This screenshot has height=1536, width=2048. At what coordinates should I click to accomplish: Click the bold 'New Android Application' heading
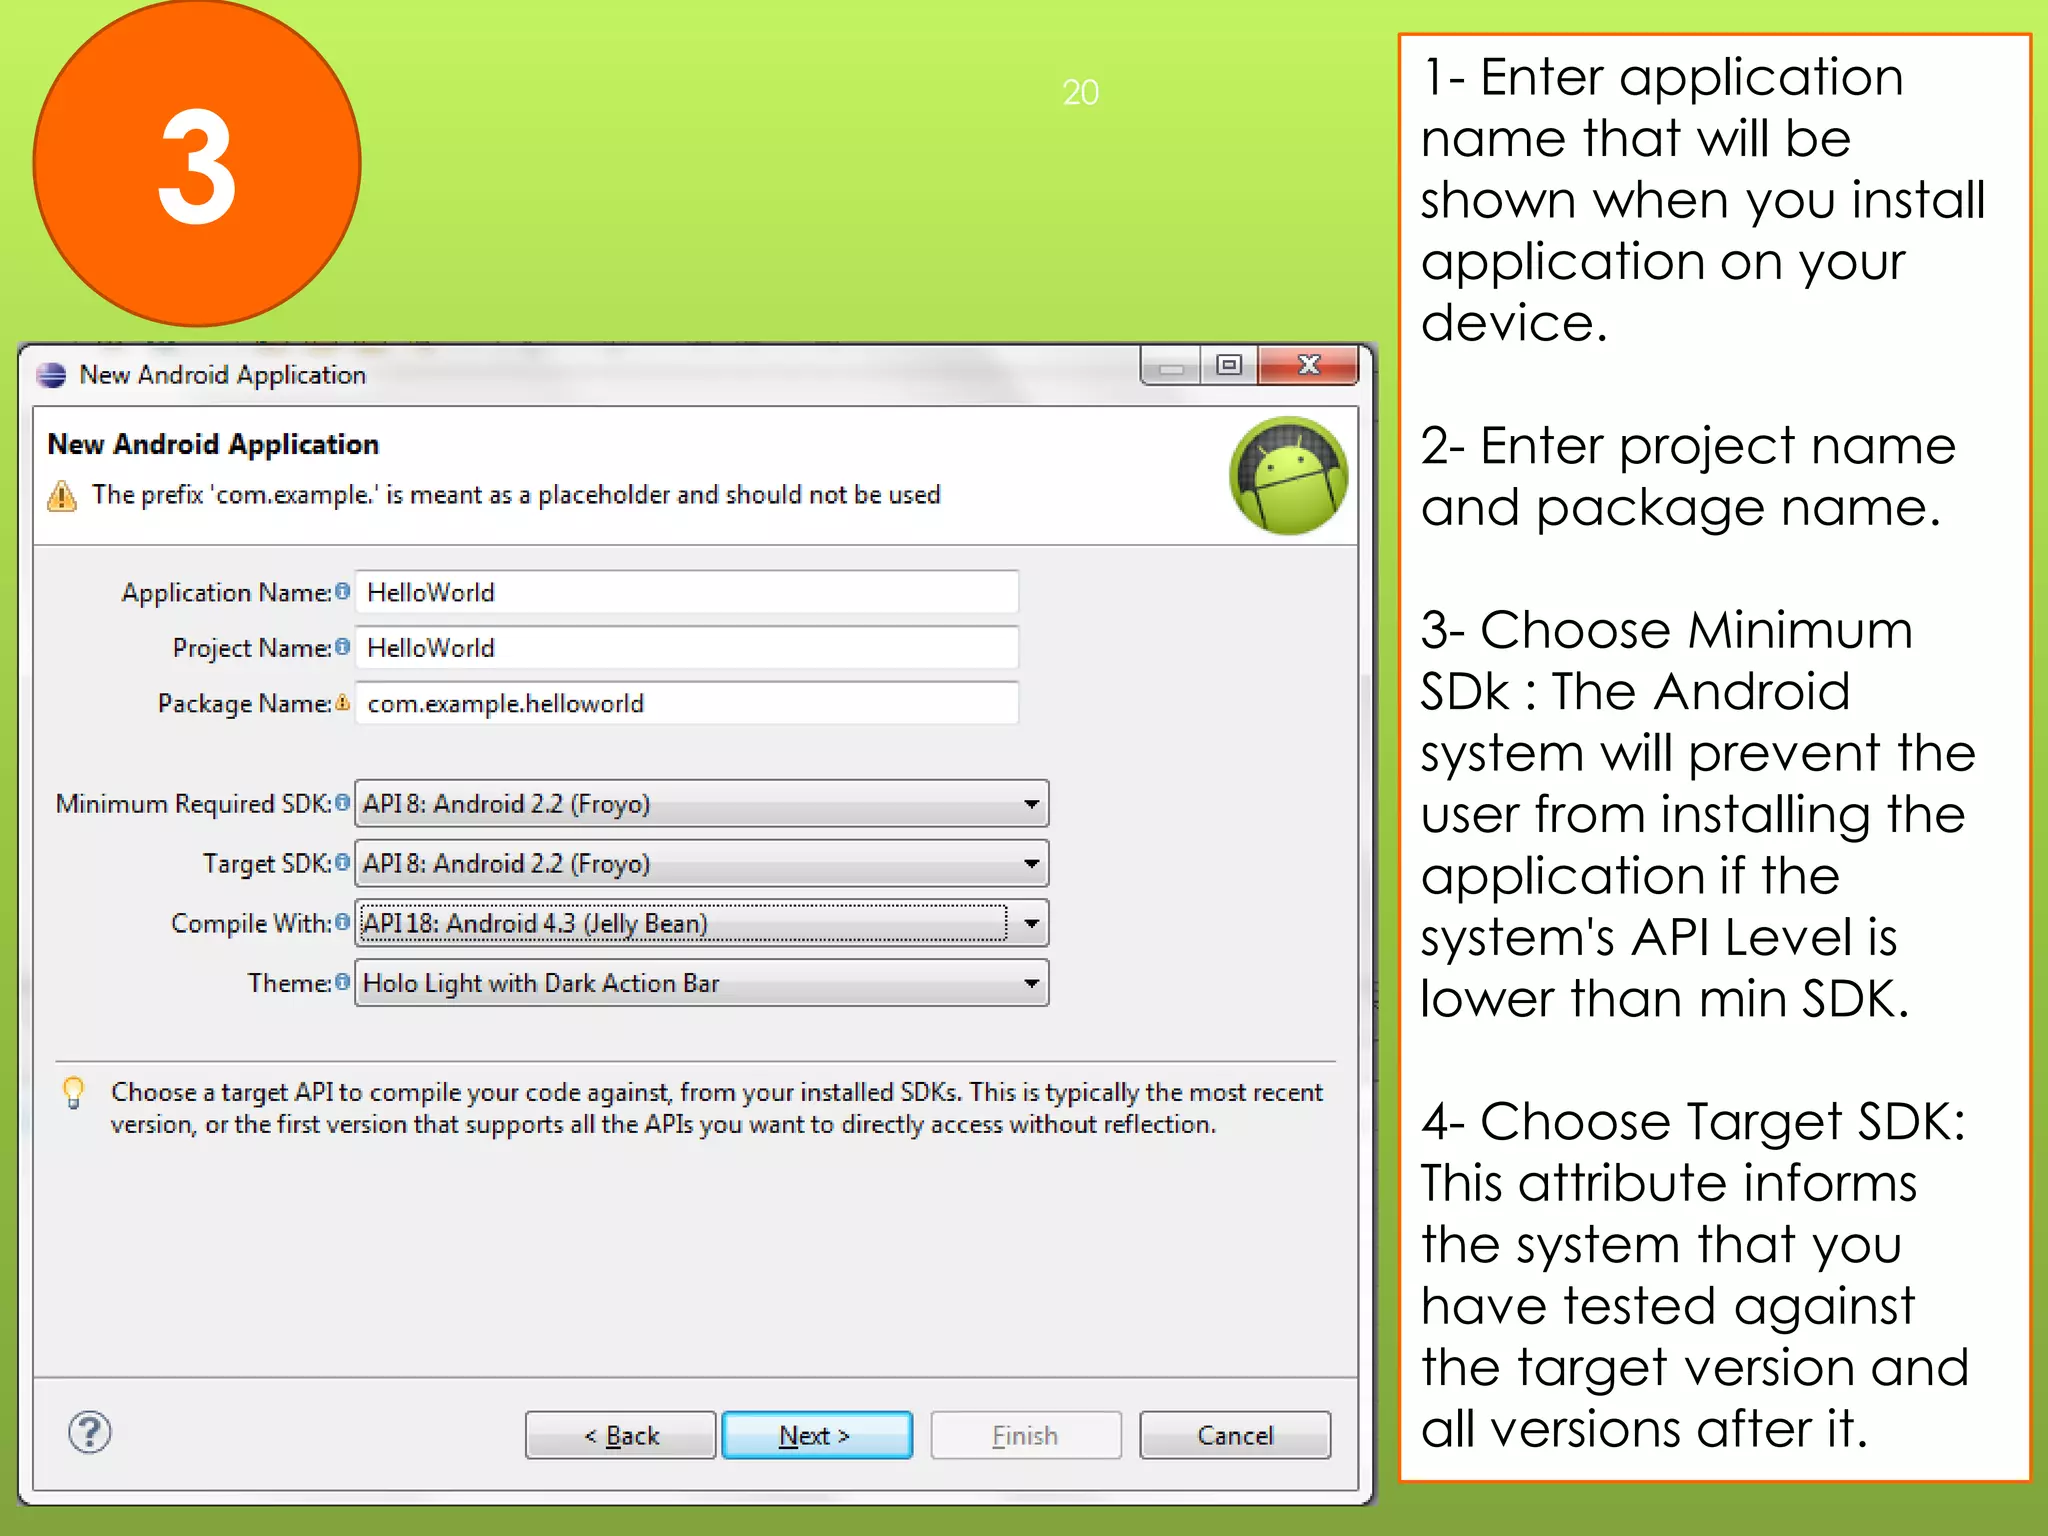point(213,444)
